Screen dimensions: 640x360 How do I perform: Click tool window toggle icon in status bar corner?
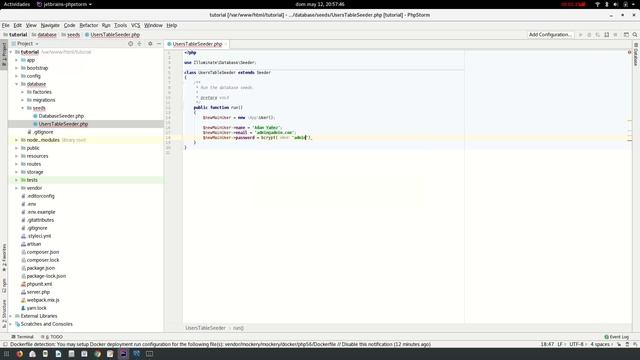click(x=5, y=344)
